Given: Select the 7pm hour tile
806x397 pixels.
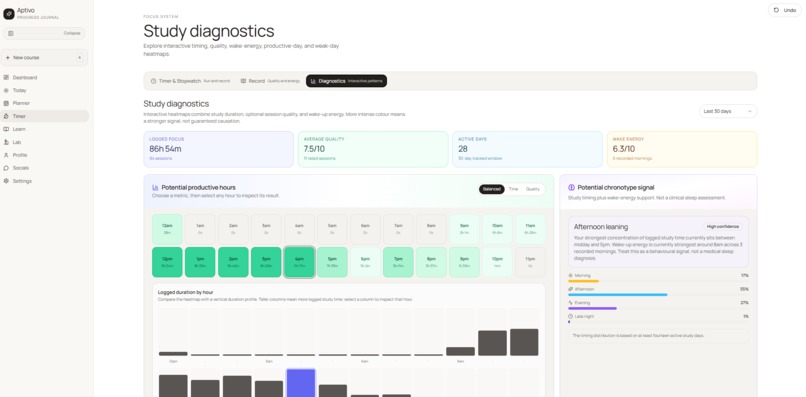Looking at the screenshot, I should pos(398,262).
